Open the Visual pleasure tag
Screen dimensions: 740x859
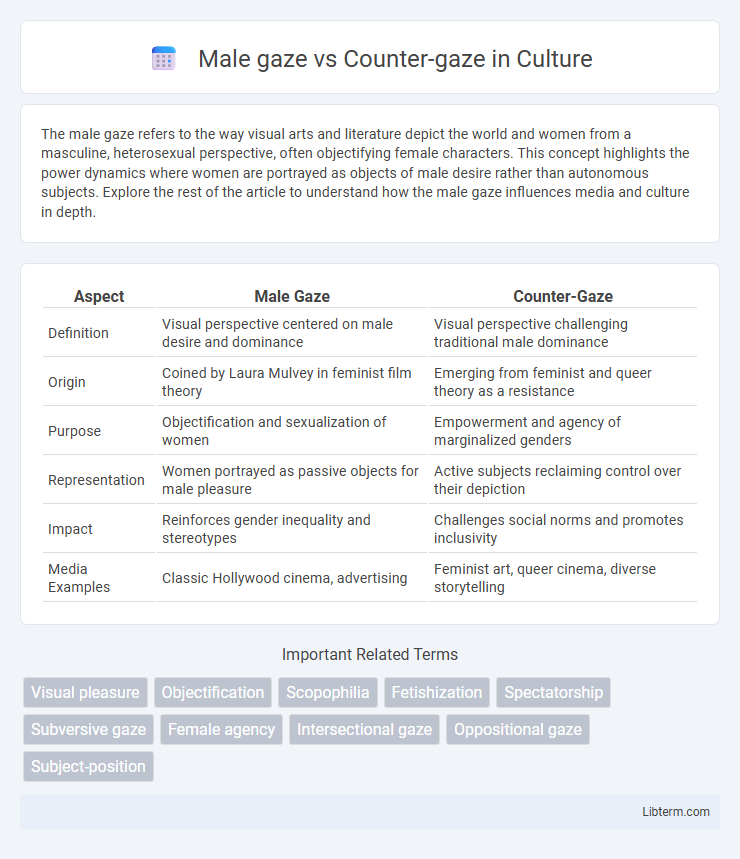[85, 692]
